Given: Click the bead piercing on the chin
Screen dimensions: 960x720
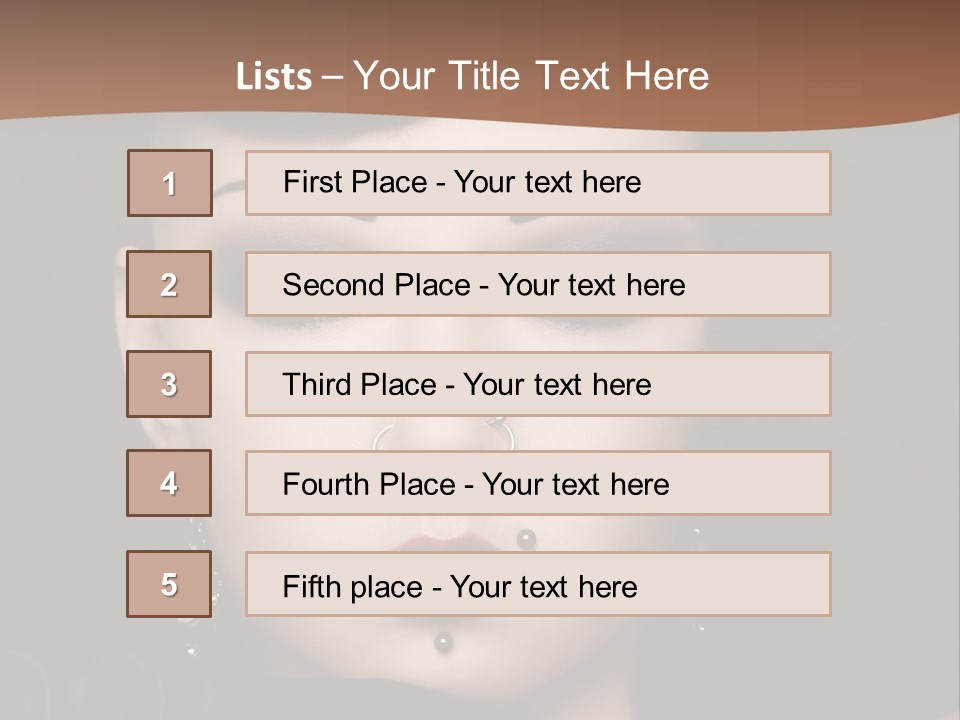Looking at the screenshot, I should pyautogui.click(x=443, y=643).
